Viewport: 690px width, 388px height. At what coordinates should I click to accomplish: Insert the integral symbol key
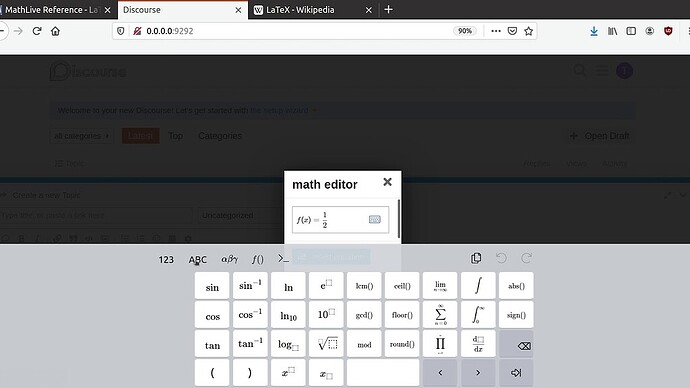(x=478, y=286)
